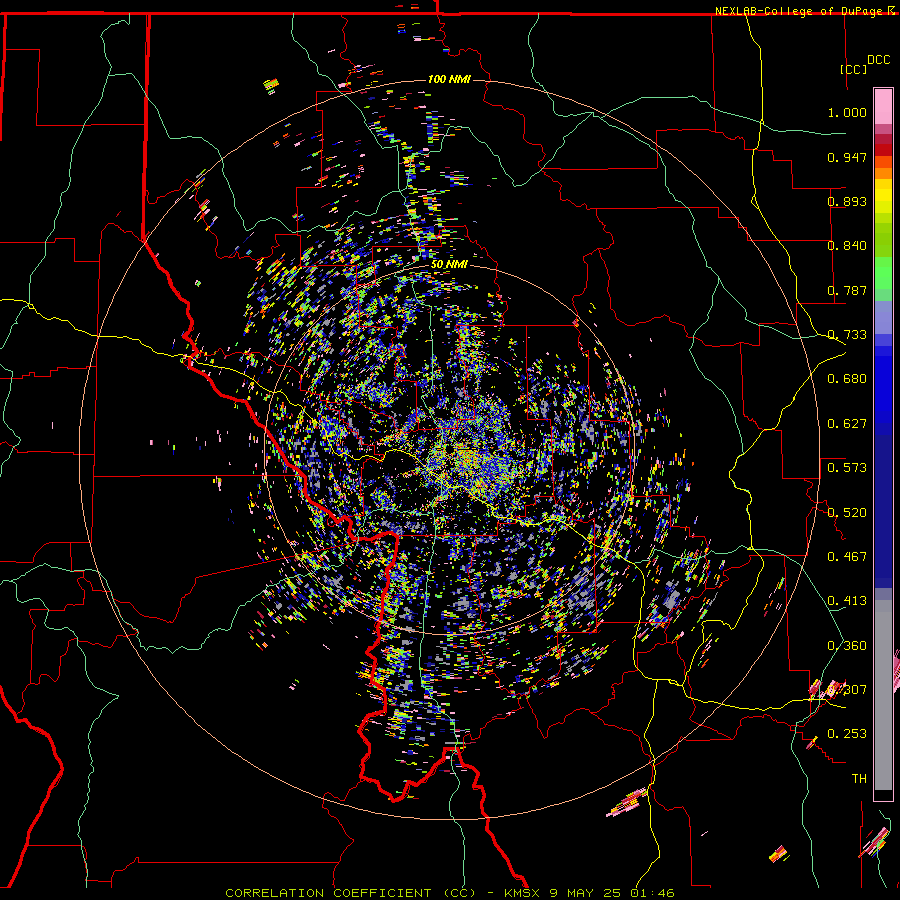The image size is (900, 900).
Task: Click the 0.253 color scale value
Action: click(x=847, y=734)
